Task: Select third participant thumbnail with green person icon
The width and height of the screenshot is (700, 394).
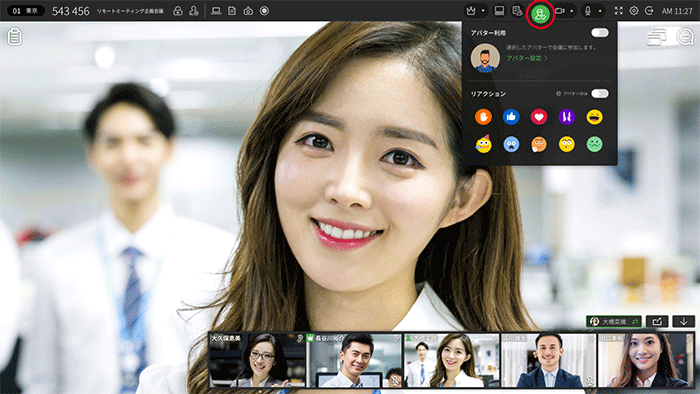Action: tap(451, 360)
